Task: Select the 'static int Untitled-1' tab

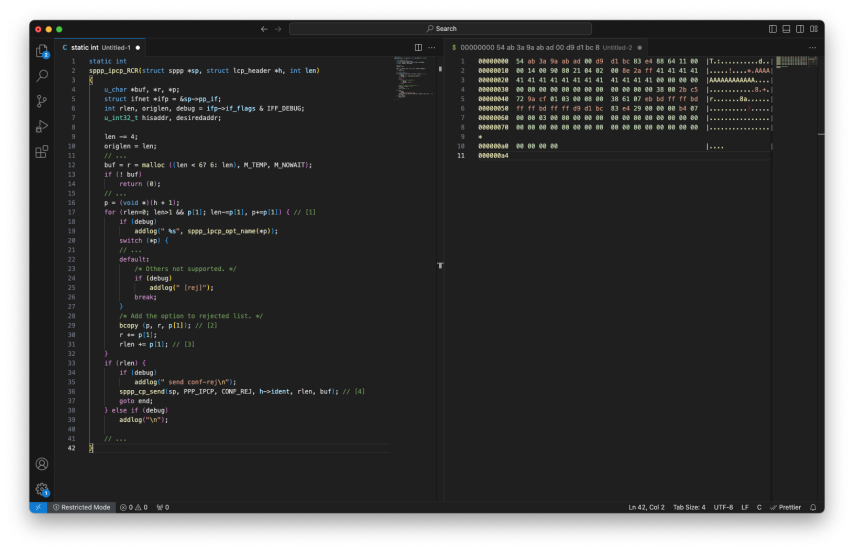Action: 101,47
